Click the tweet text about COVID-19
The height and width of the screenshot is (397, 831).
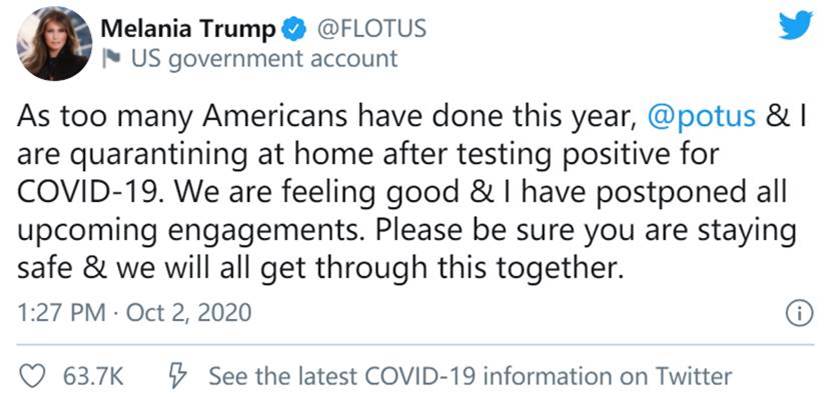(x=411, y=193)
